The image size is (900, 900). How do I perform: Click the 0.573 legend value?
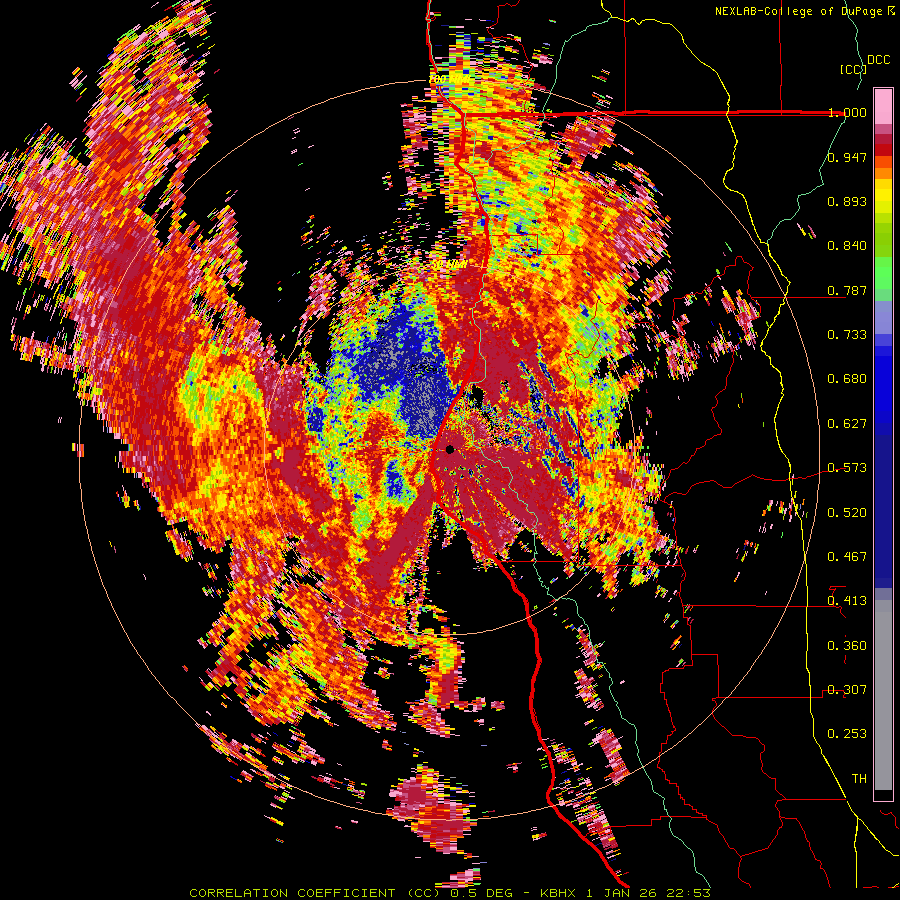[x=847, y=468]
